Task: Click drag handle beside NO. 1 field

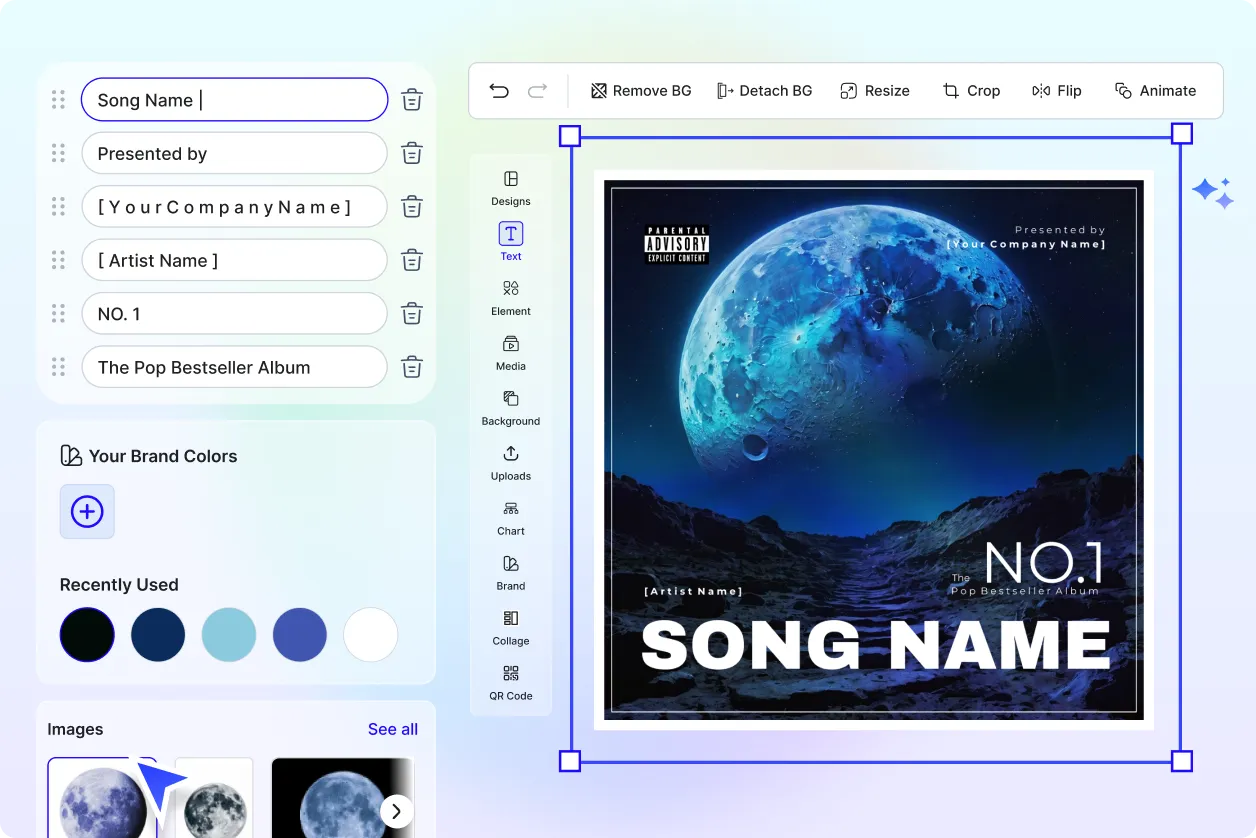Action: 58,314
